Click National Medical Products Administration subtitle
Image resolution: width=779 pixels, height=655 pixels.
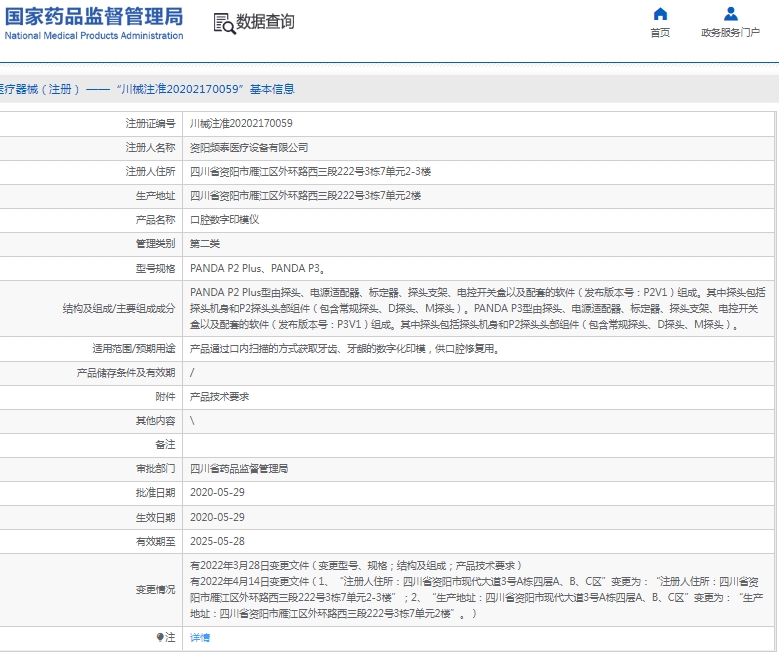(94, 36)
